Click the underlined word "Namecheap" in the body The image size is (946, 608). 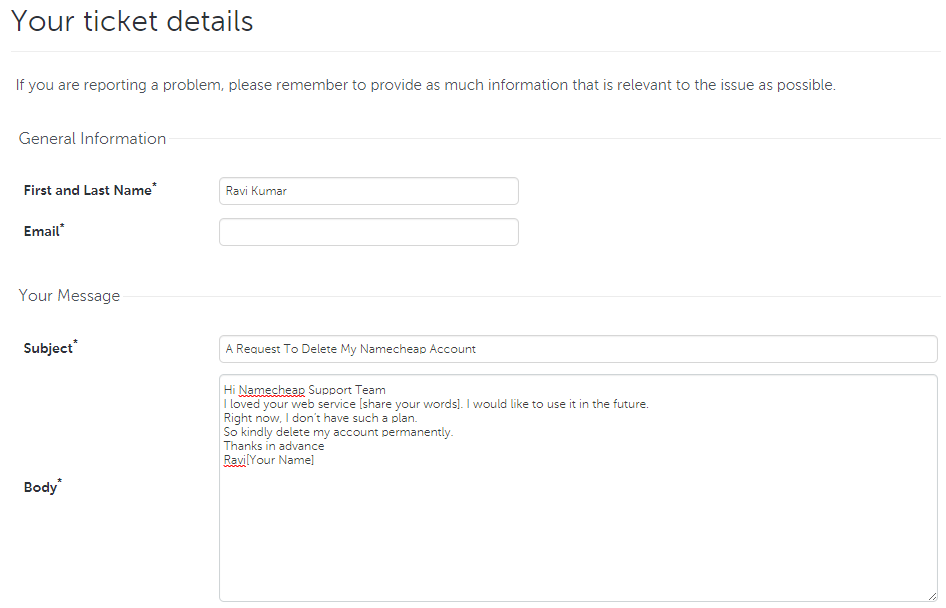point(271,390)
